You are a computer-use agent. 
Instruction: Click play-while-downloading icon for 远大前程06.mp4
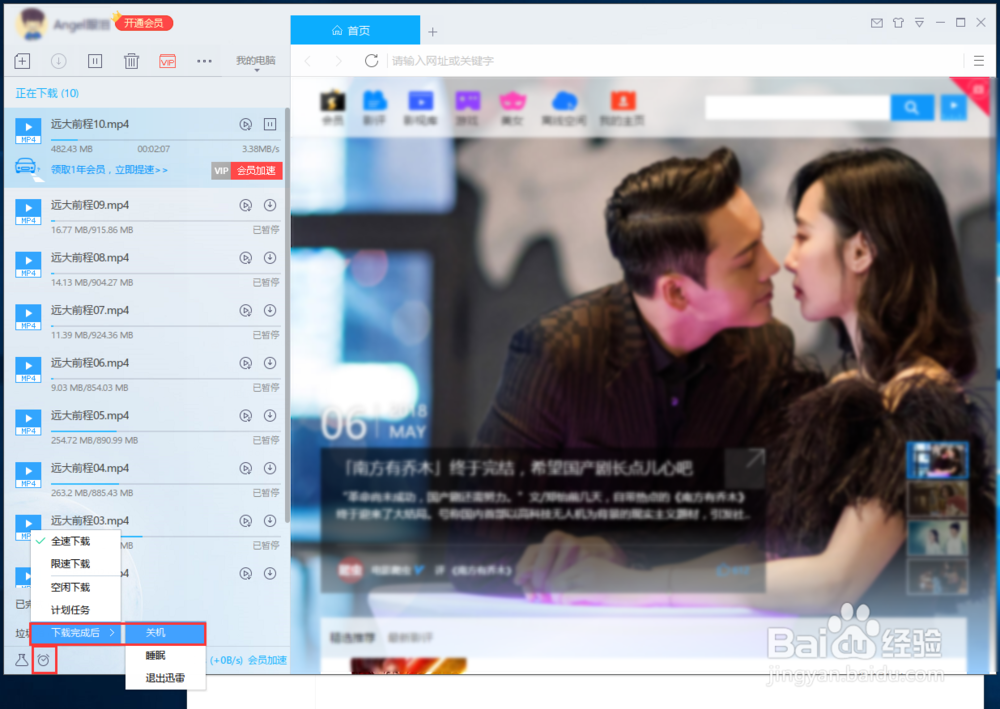coord(246,363)
